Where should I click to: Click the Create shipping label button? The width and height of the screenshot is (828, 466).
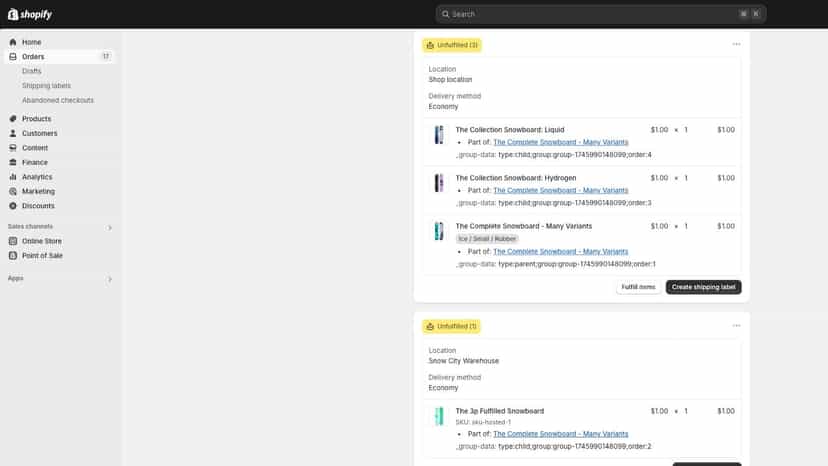[x=703, y=287]
